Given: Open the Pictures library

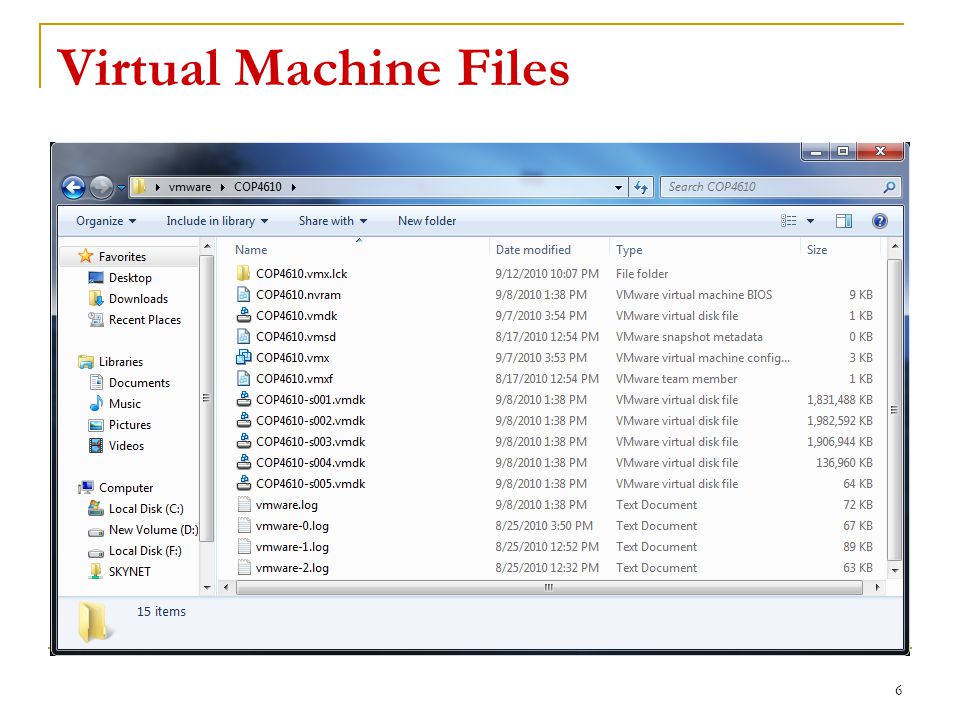Looking at the screenshot, I should 130,425.
